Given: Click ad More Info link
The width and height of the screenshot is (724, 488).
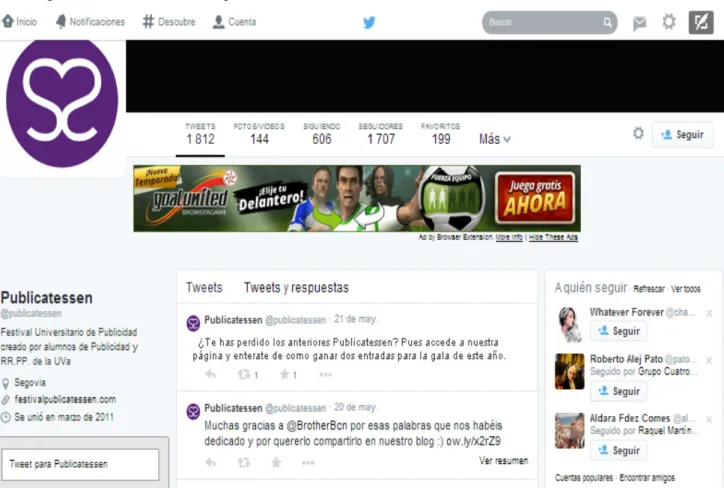Looking at the screenshot, I should (x=509, y=237).
